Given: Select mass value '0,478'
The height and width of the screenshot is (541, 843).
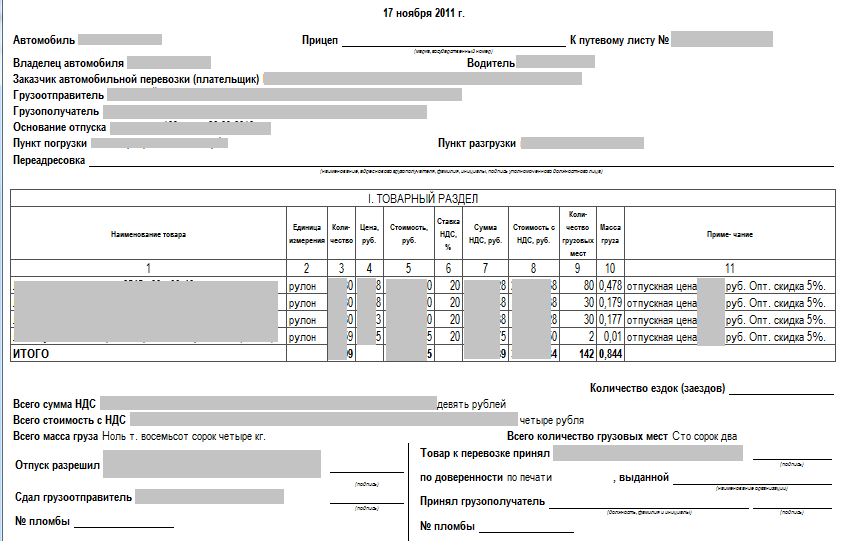Looking at the screenshot, I should (610, 286).
